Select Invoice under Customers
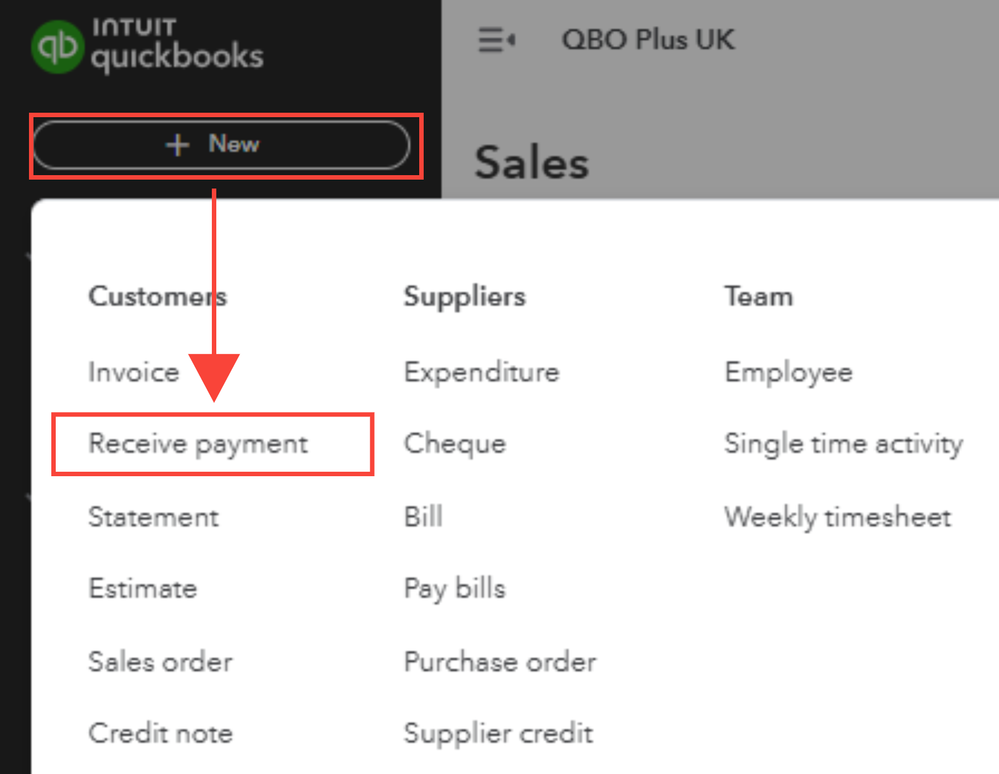Screen dimensions: 999x774 pyautogui.click(x=133, y=372)
